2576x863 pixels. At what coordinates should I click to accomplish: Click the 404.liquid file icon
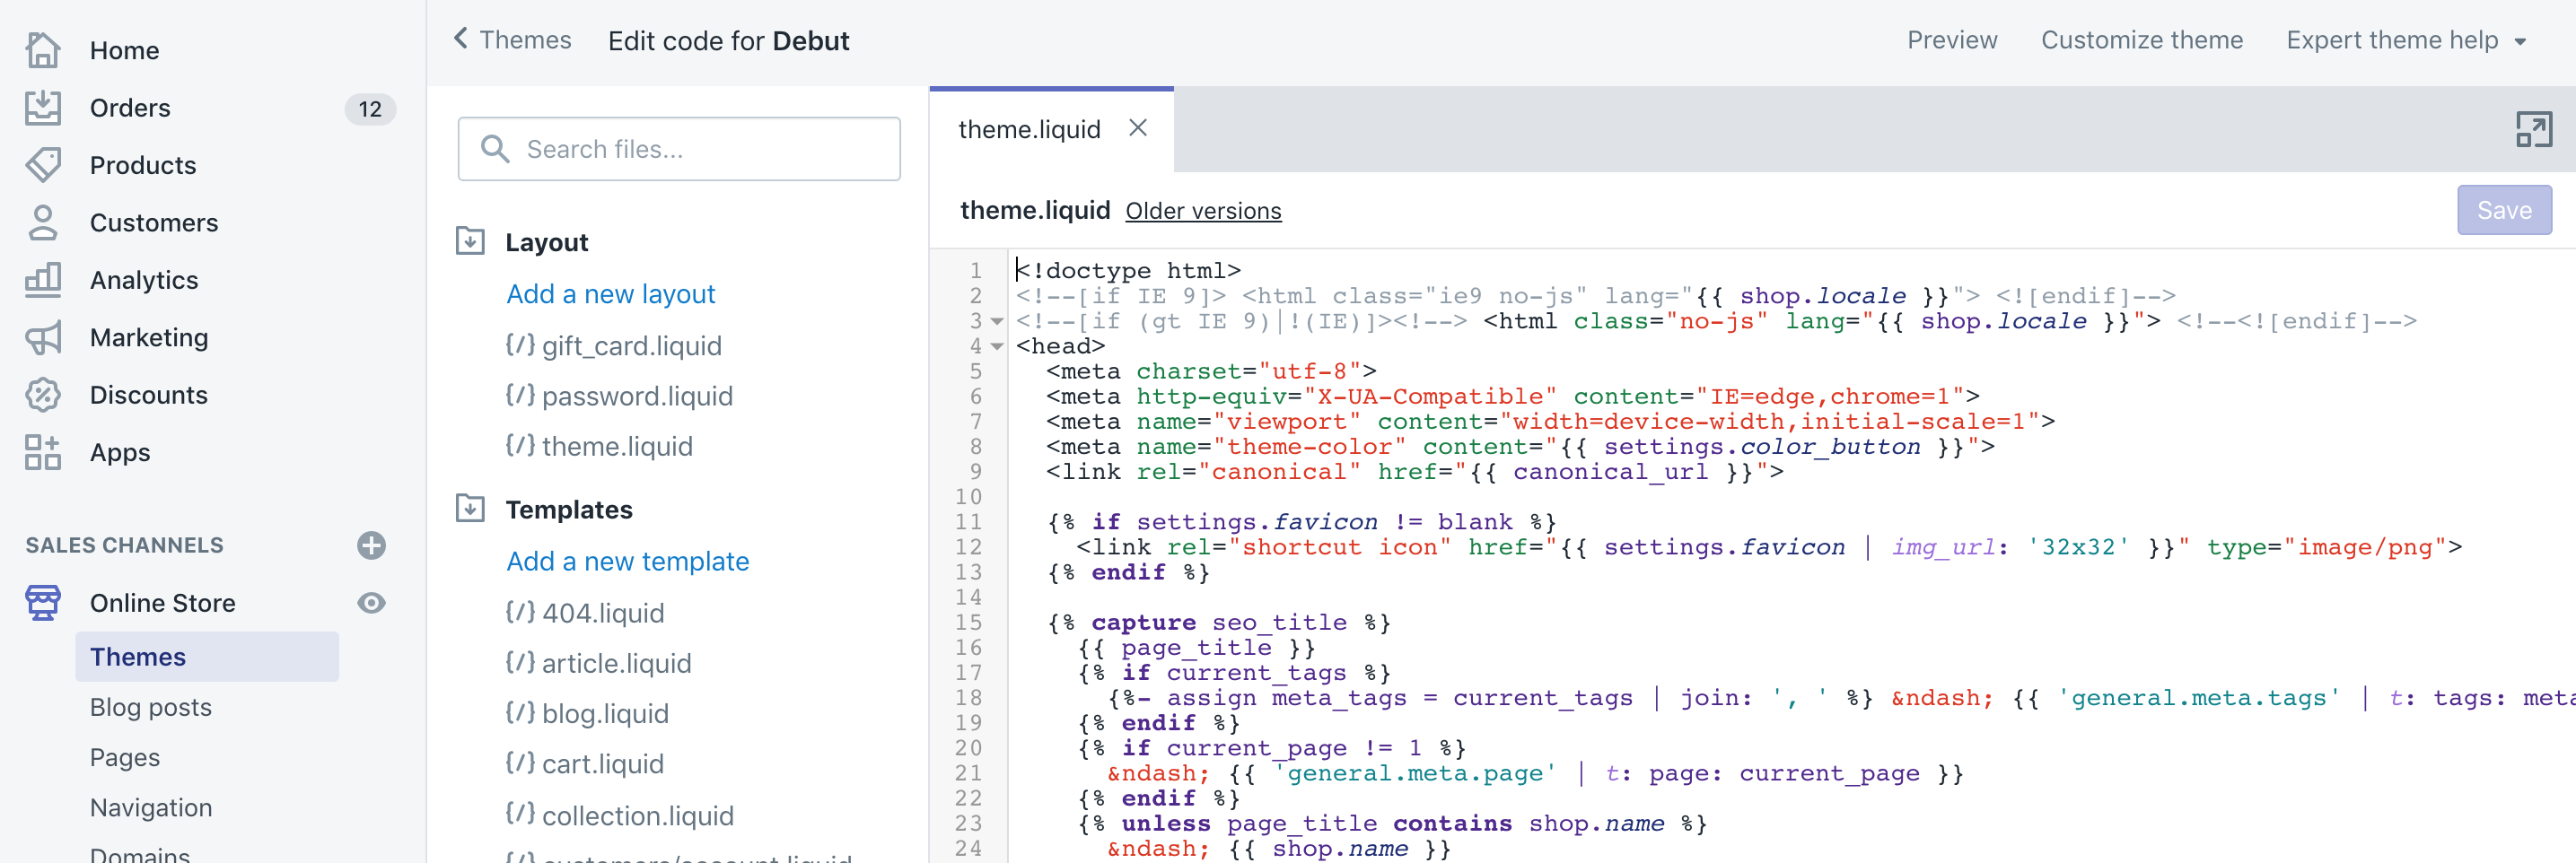(x=520, y=612)
